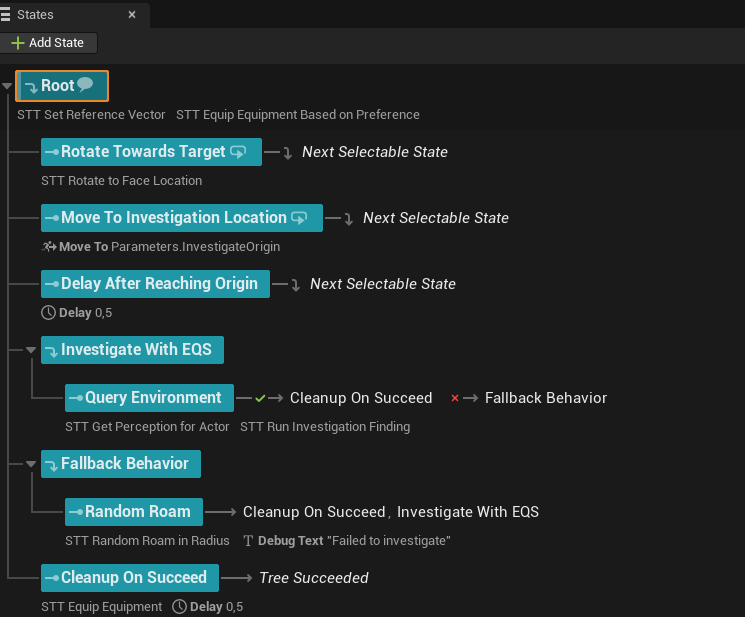Close the States panel tab
Screen dimensions: 745x617
132,15
